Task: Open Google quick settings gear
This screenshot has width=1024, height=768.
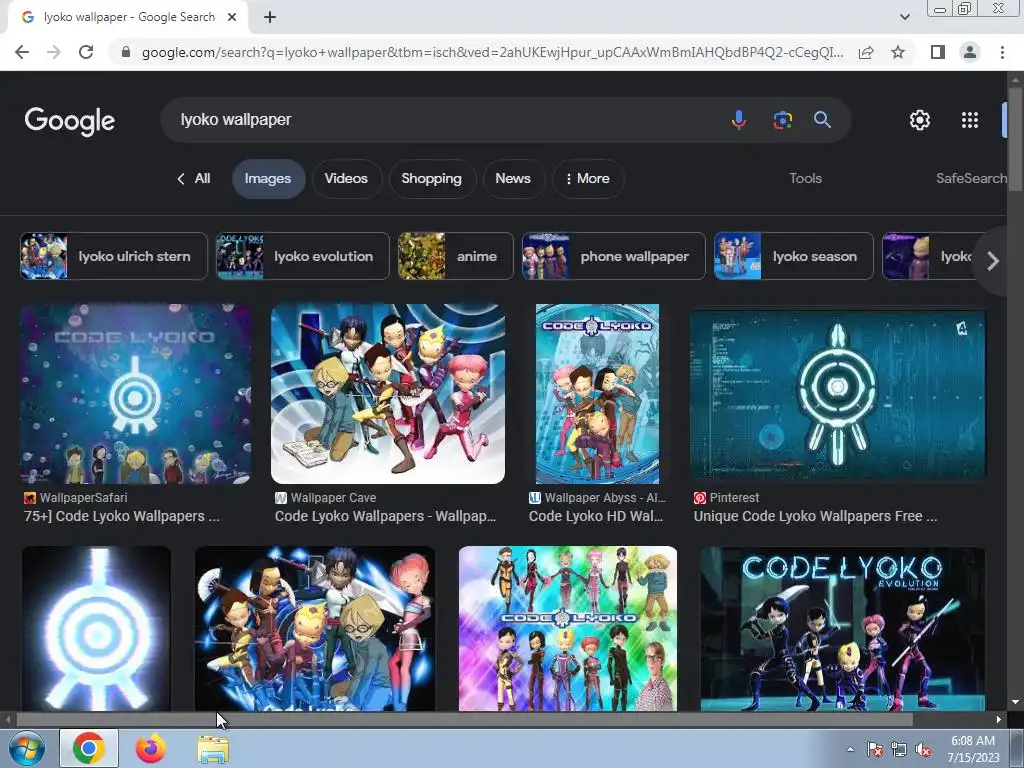Action: (x=920, y=120)
